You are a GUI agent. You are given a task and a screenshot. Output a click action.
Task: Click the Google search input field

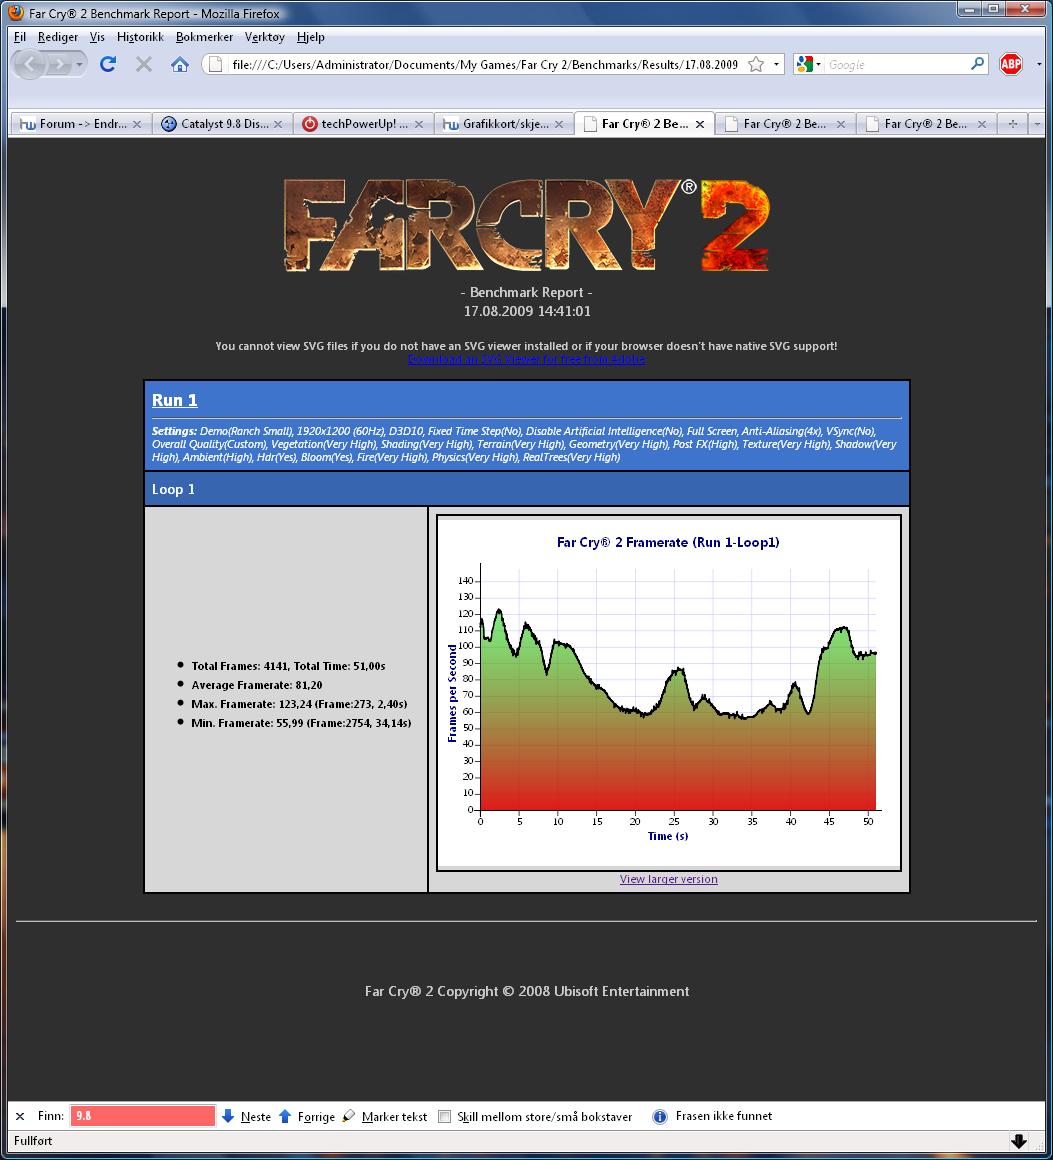(x=896, y=64)
